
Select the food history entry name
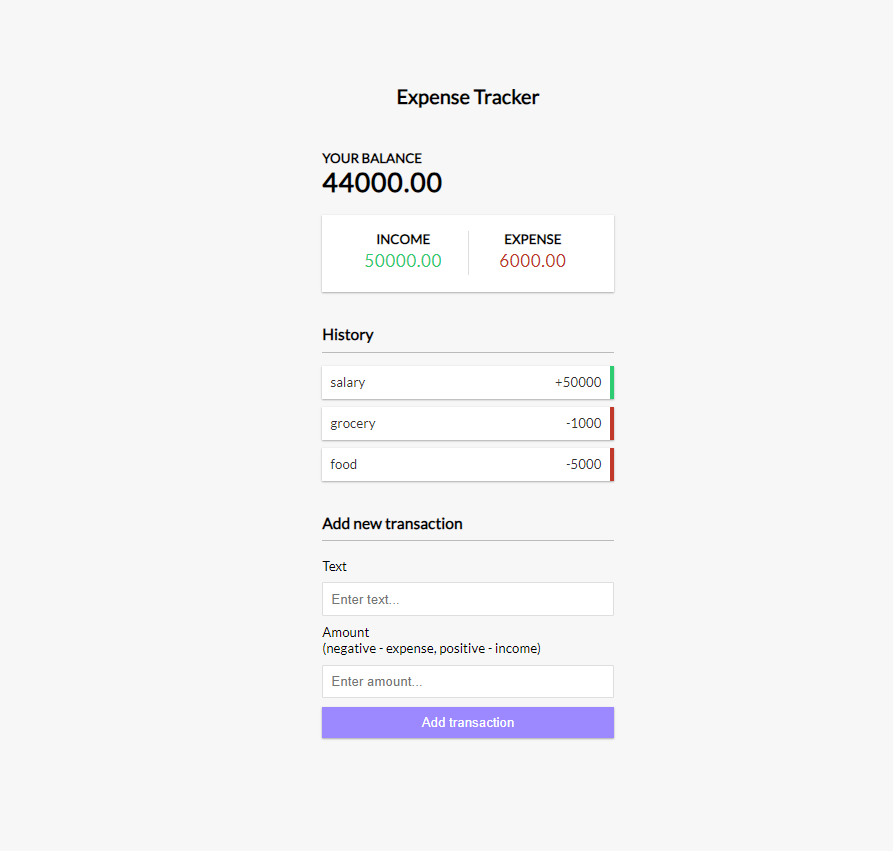click(x=344, y=464)
